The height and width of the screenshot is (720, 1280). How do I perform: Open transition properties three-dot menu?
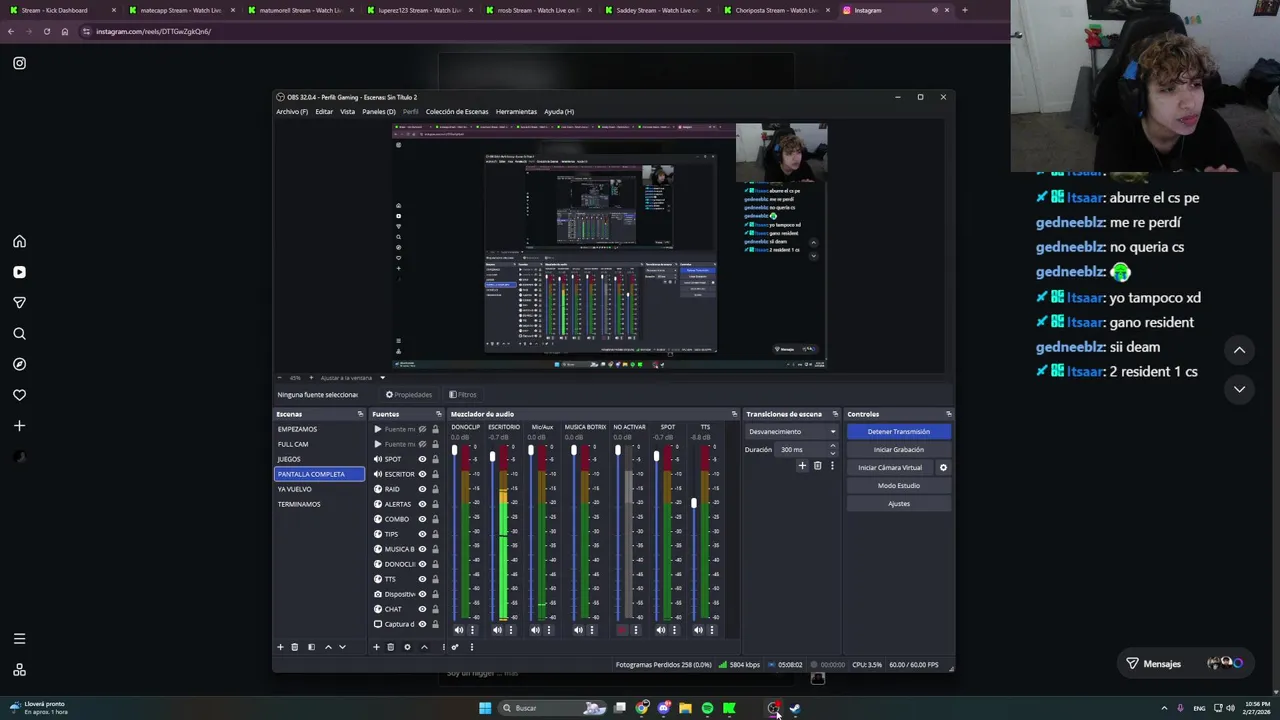point(831,466)
